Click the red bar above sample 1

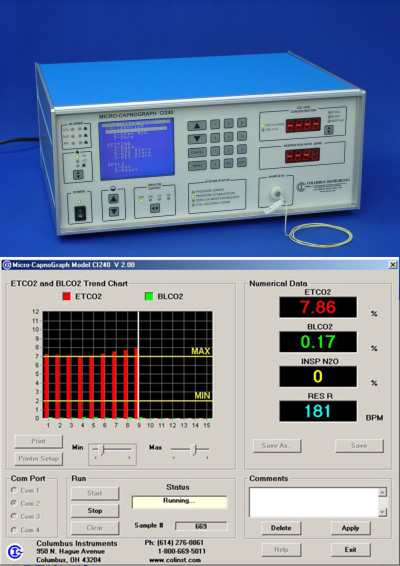pyautogui.click(x=46, y=386)
